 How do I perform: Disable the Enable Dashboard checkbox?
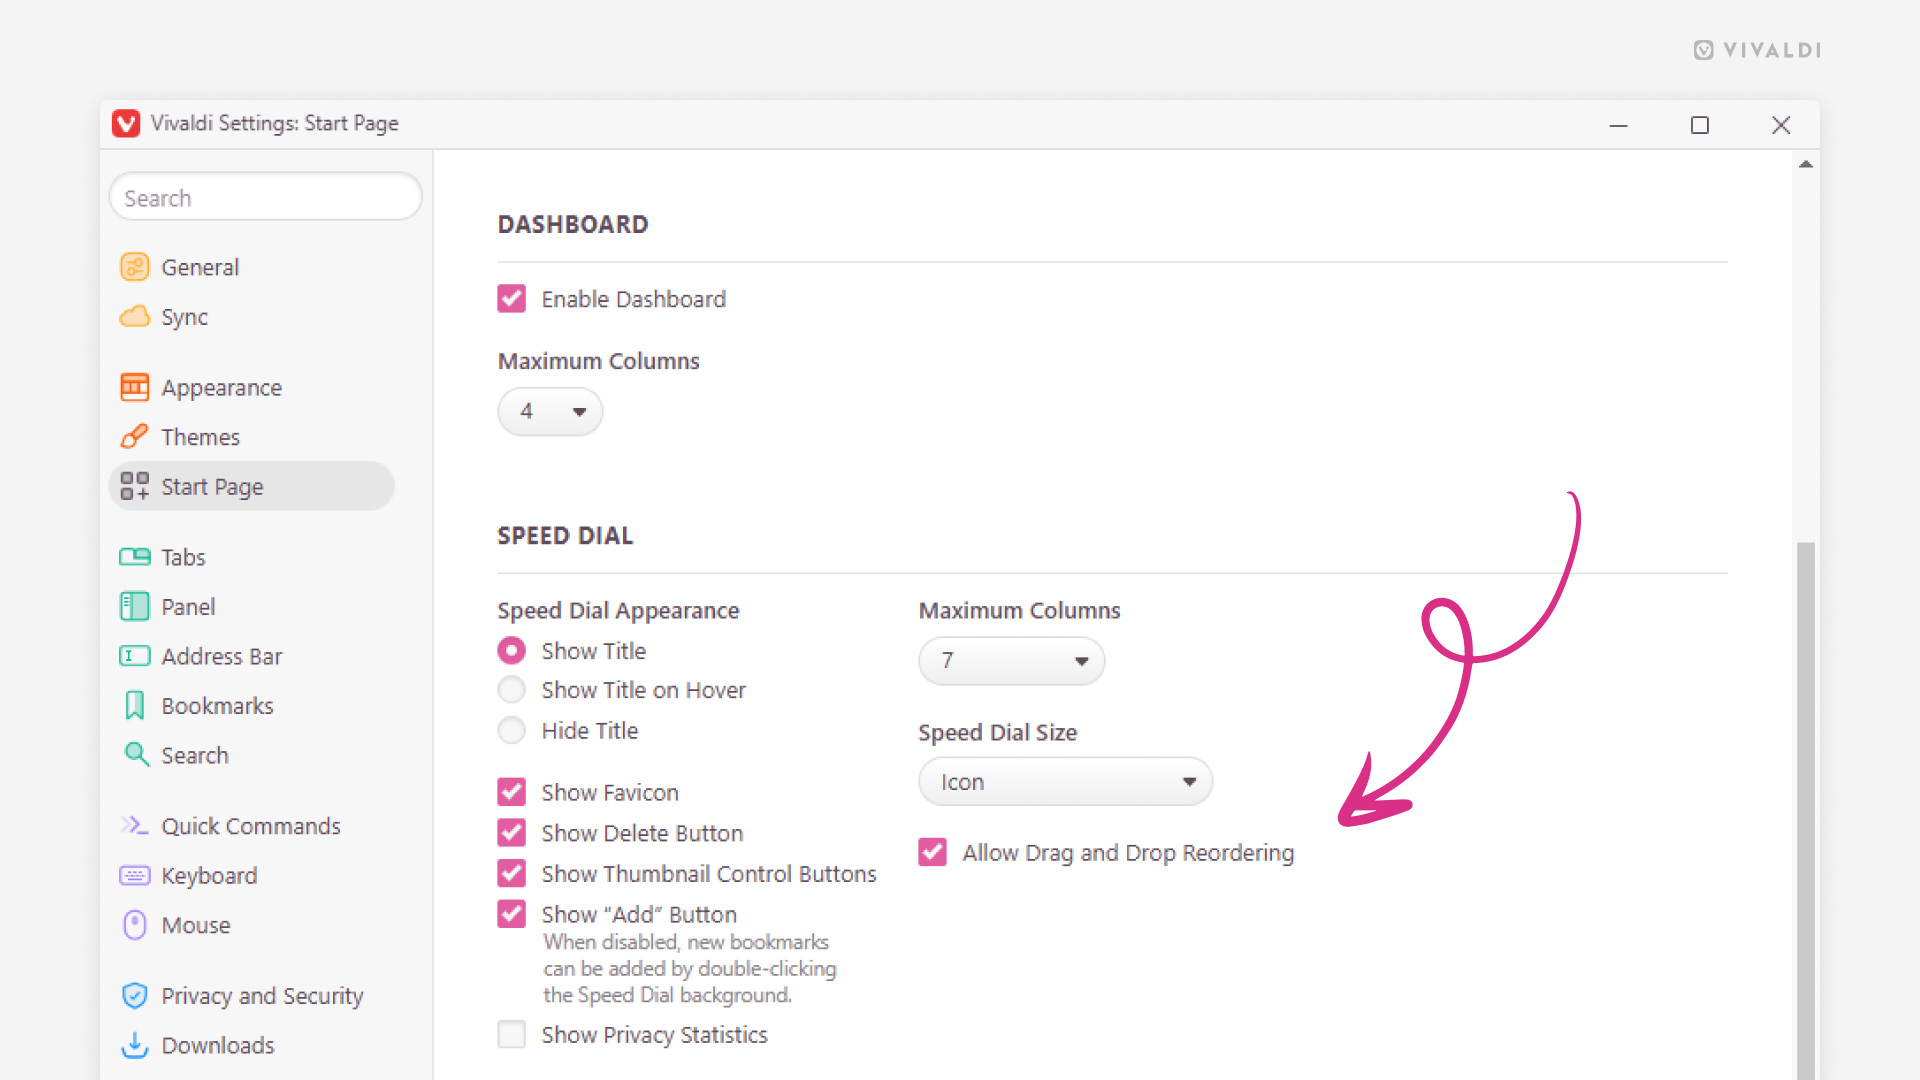511,298
